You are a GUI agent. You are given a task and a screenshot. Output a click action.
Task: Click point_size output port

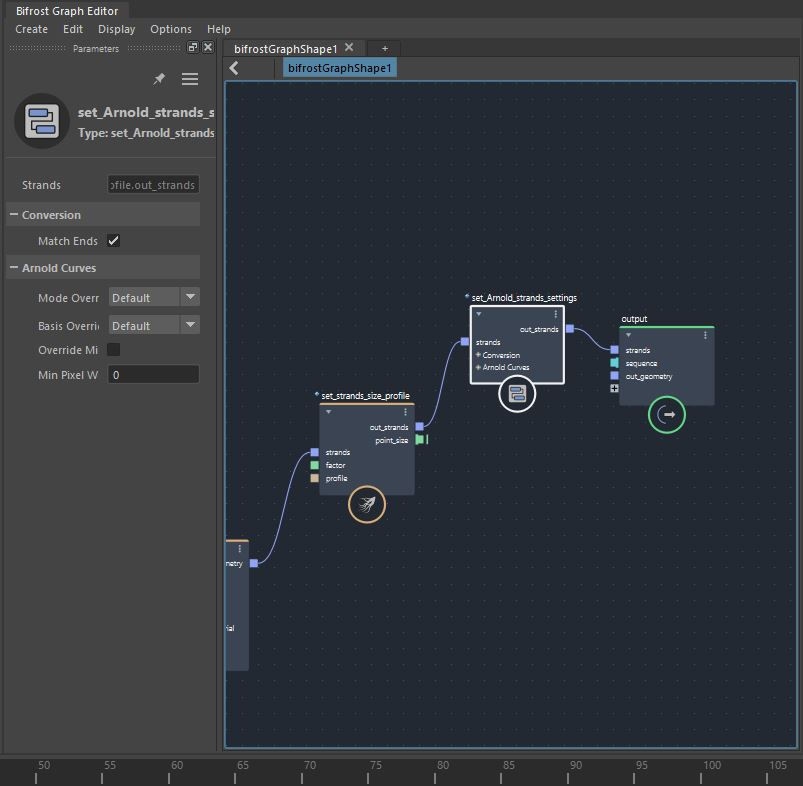[x=419, y=439]
